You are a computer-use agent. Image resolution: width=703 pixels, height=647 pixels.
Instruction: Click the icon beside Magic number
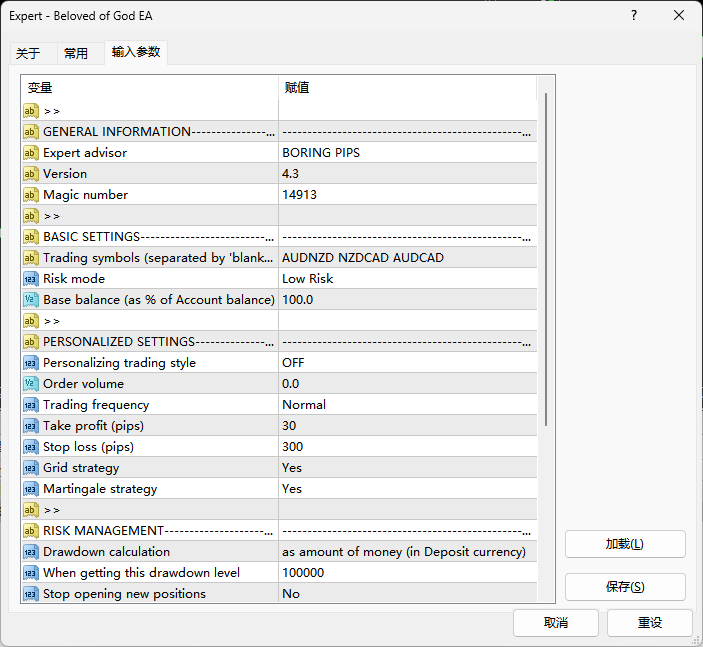(x=30, y=195)
